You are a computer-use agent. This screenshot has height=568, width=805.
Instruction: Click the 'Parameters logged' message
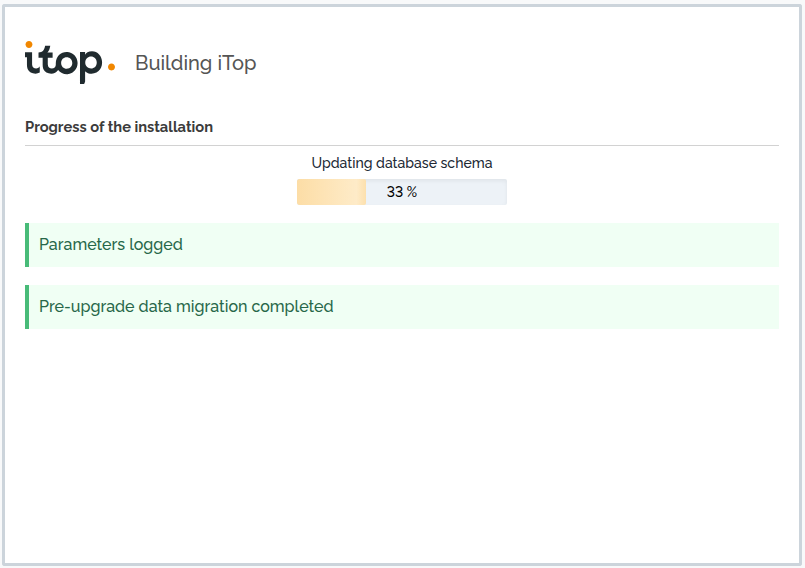pos(402,245)
